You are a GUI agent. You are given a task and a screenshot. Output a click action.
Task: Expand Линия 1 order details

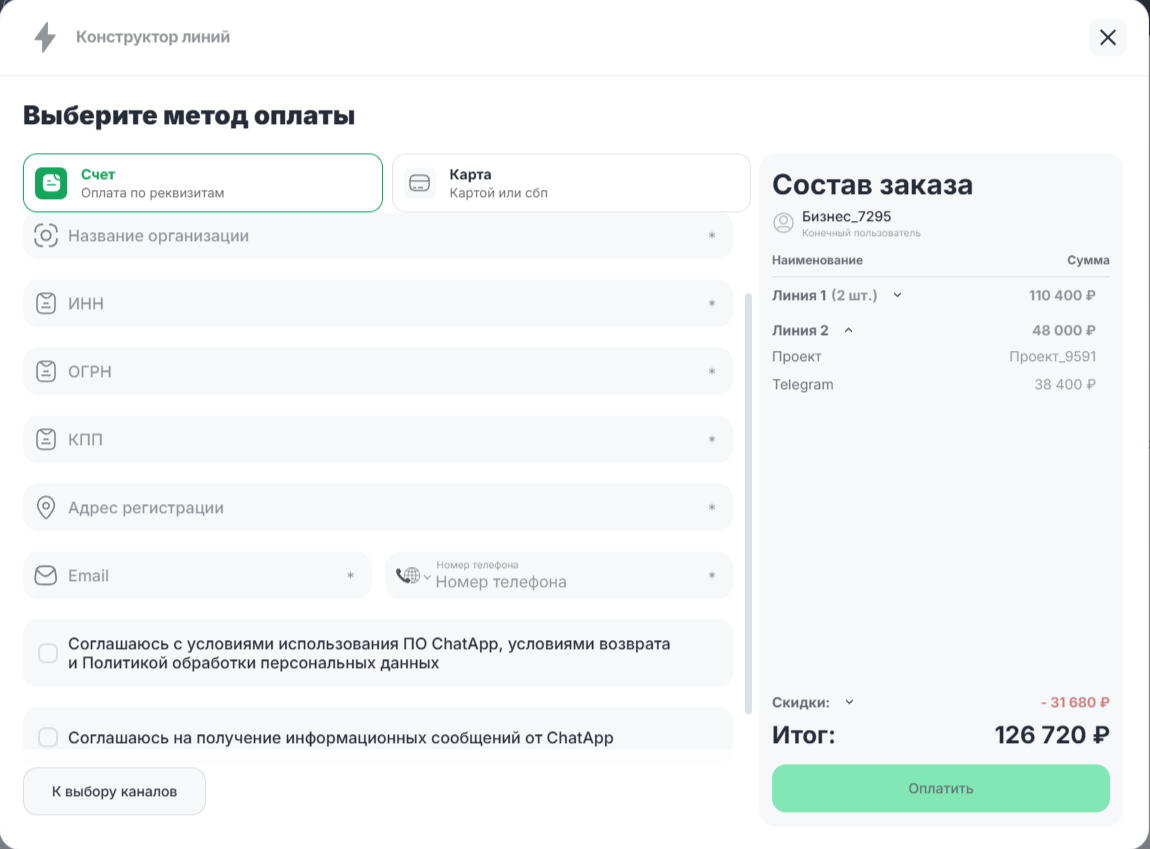(x=897, y=295)
